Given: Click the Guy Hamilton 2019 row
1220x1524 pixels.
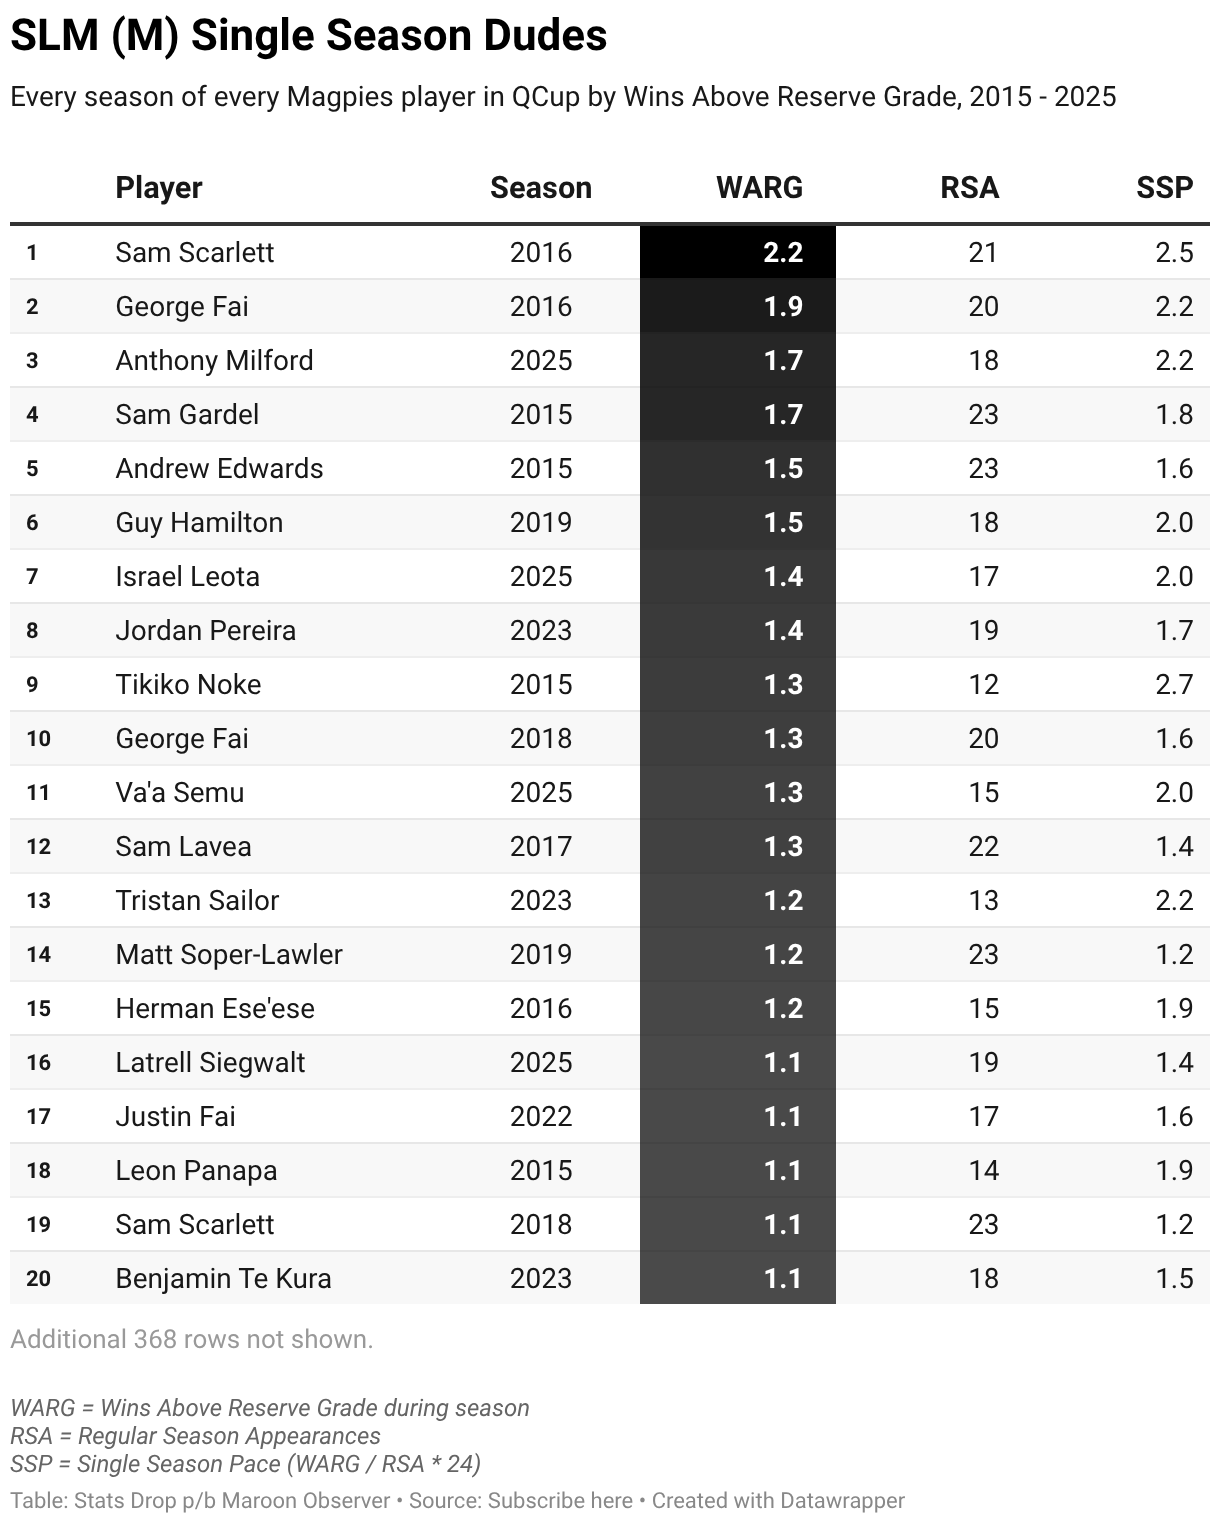Looking at the screenshot, I should point(610,522).
